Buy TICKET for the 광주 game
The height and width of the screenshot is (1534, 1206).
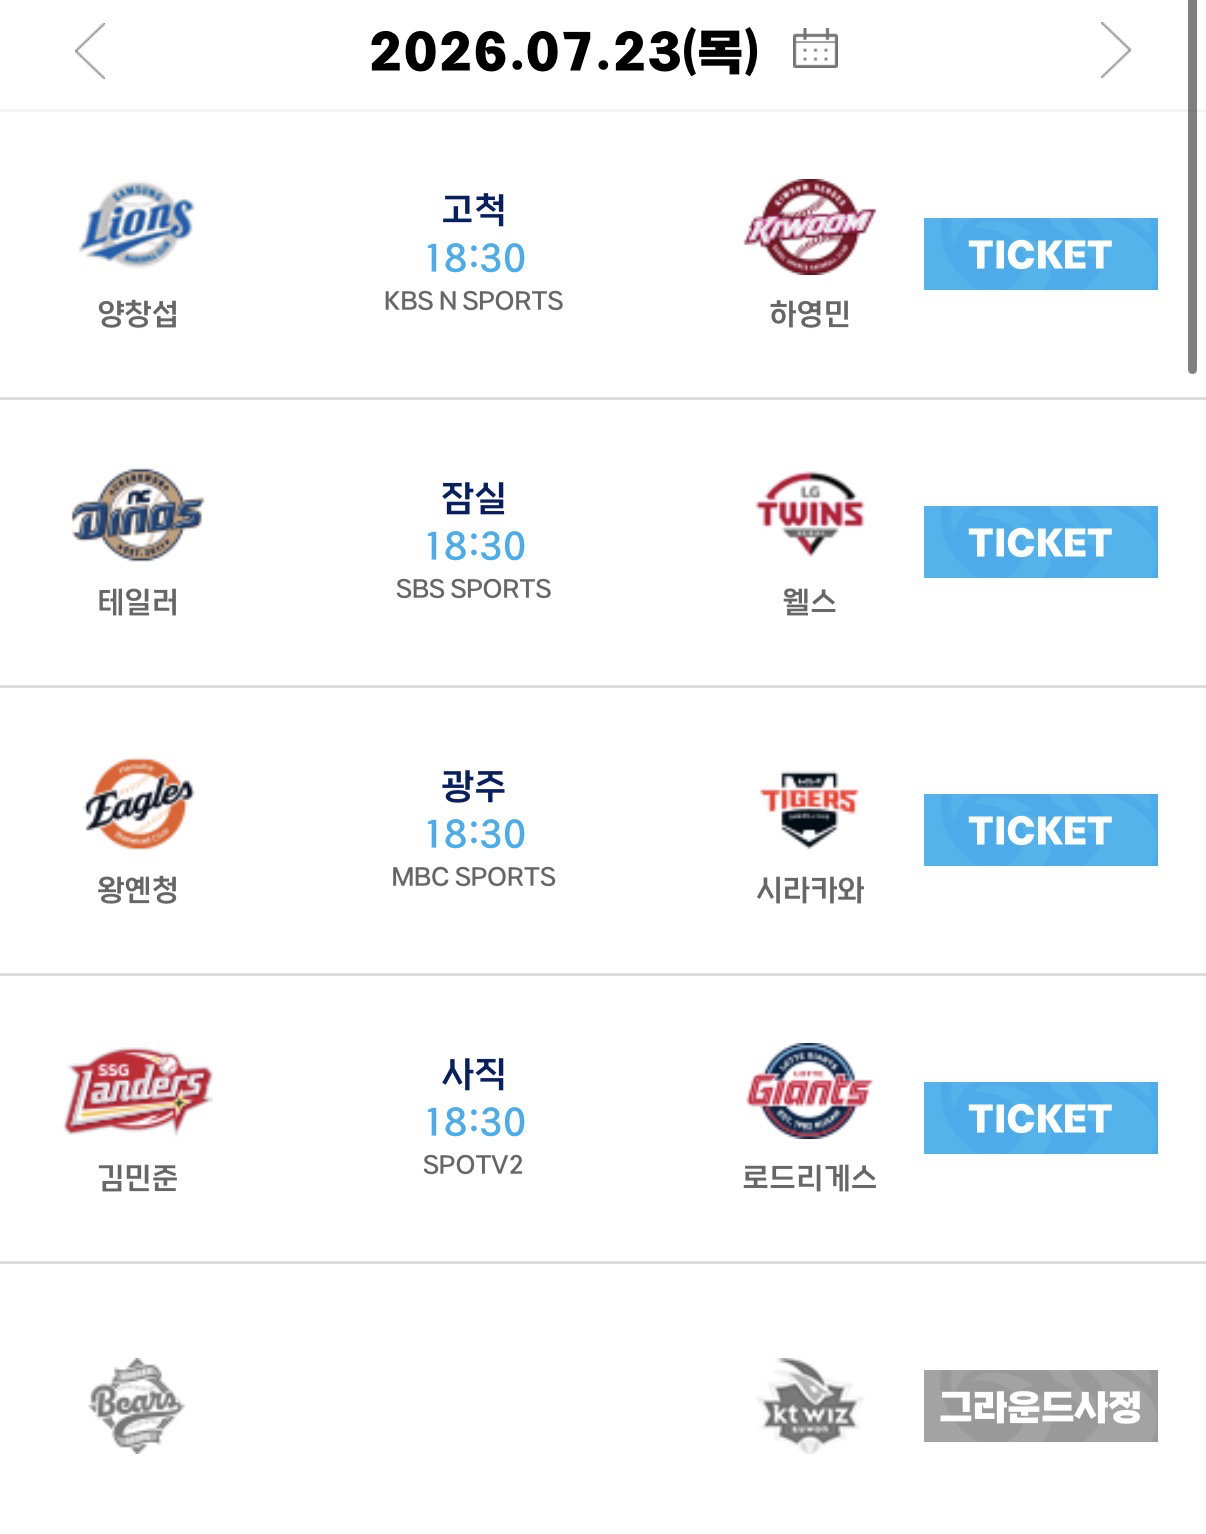coord(1041,830)
